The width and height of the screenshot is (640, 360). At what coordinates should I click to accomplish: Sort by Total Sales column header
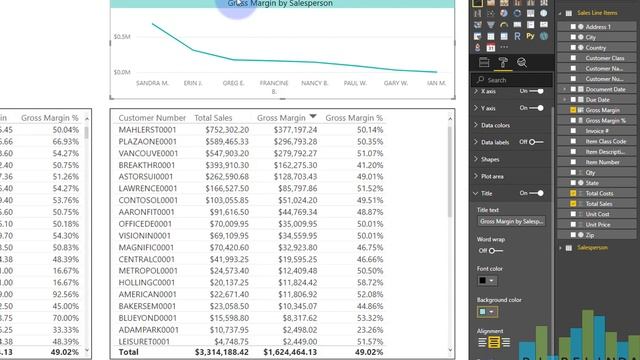(x=213, y=118)
